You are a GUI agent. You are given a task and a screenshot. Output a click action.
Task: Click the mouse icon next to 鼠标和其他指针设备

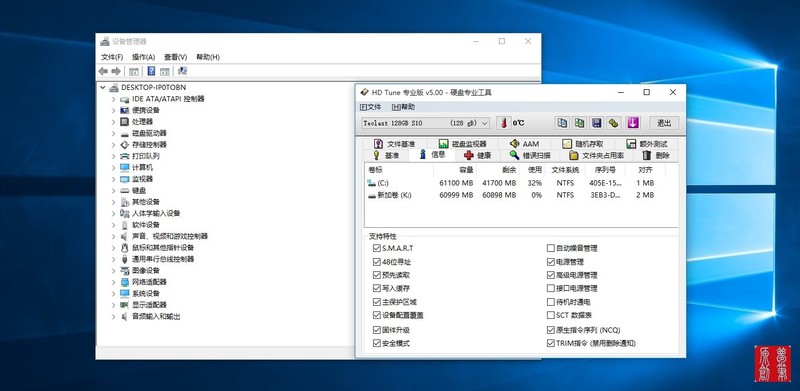(124, 248)
